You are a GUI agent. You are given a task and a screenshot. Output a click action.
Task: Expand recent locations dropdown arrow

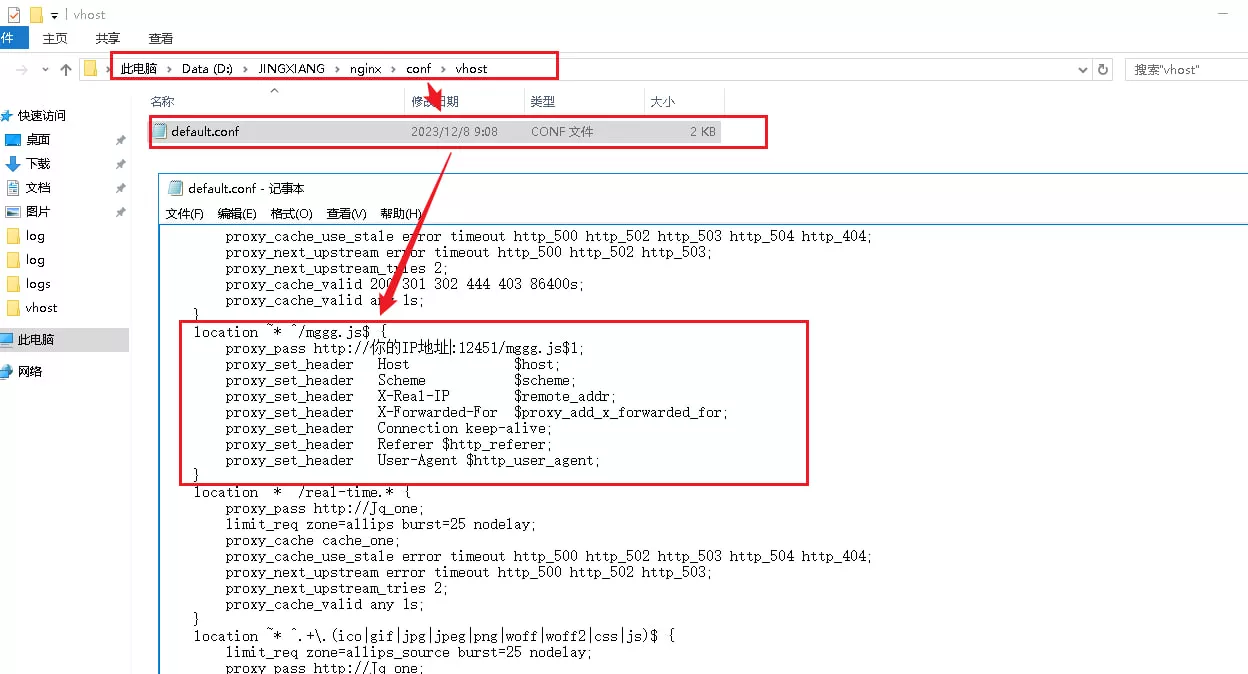pos(45,70)
